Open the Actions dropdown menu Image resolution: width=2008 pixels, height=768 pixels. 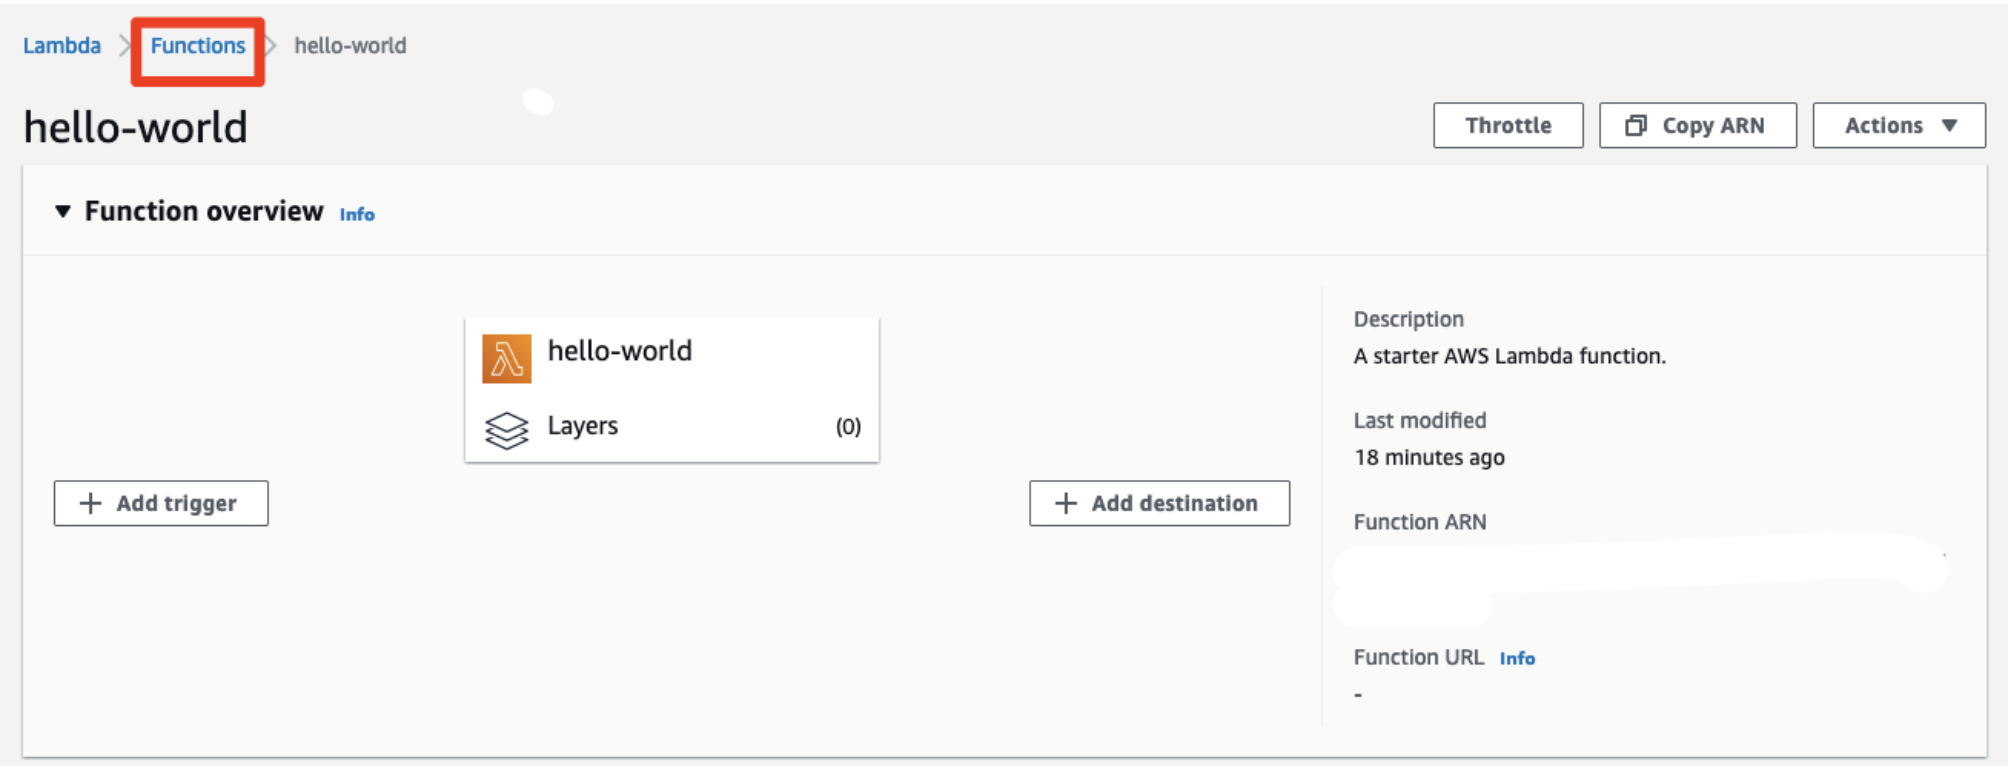coord(1899,125)
